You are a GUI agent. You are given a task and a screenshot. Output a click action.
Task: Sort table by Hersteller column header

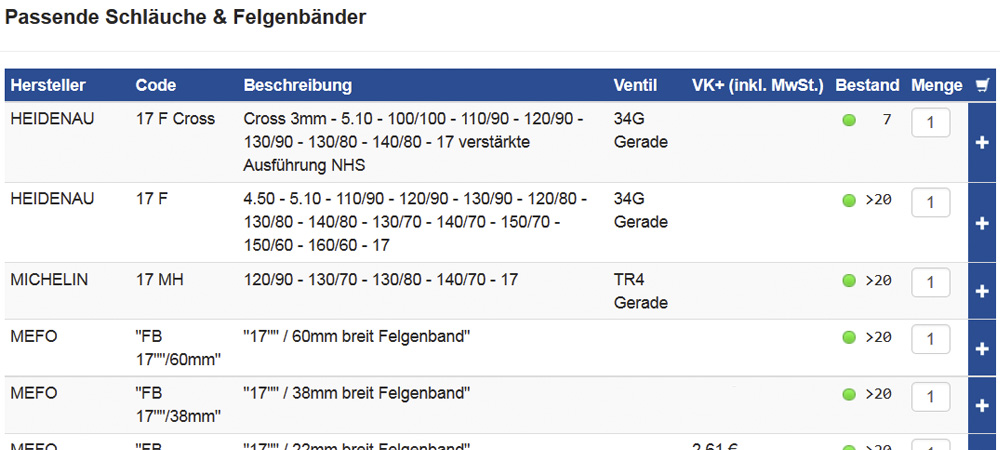point(48,85)
